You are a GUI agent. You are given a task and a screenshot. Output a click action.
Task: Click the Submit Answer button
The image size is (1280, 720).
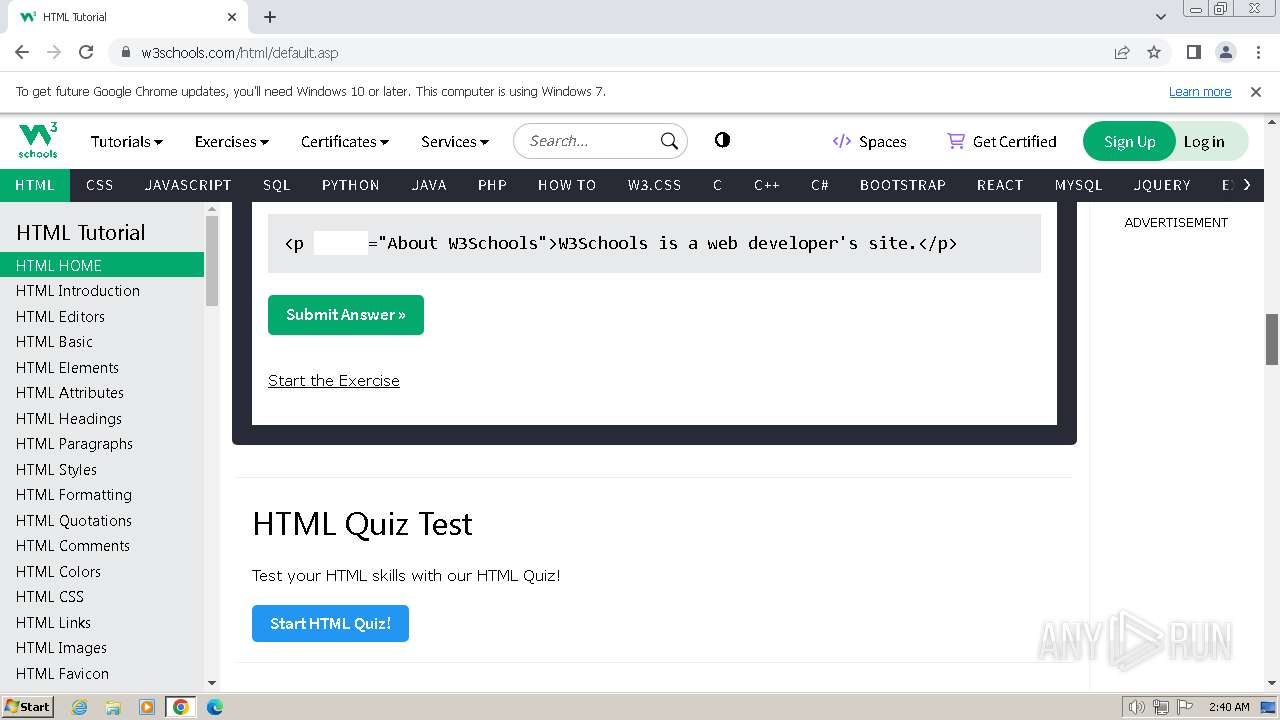click(x=346, y=315)
